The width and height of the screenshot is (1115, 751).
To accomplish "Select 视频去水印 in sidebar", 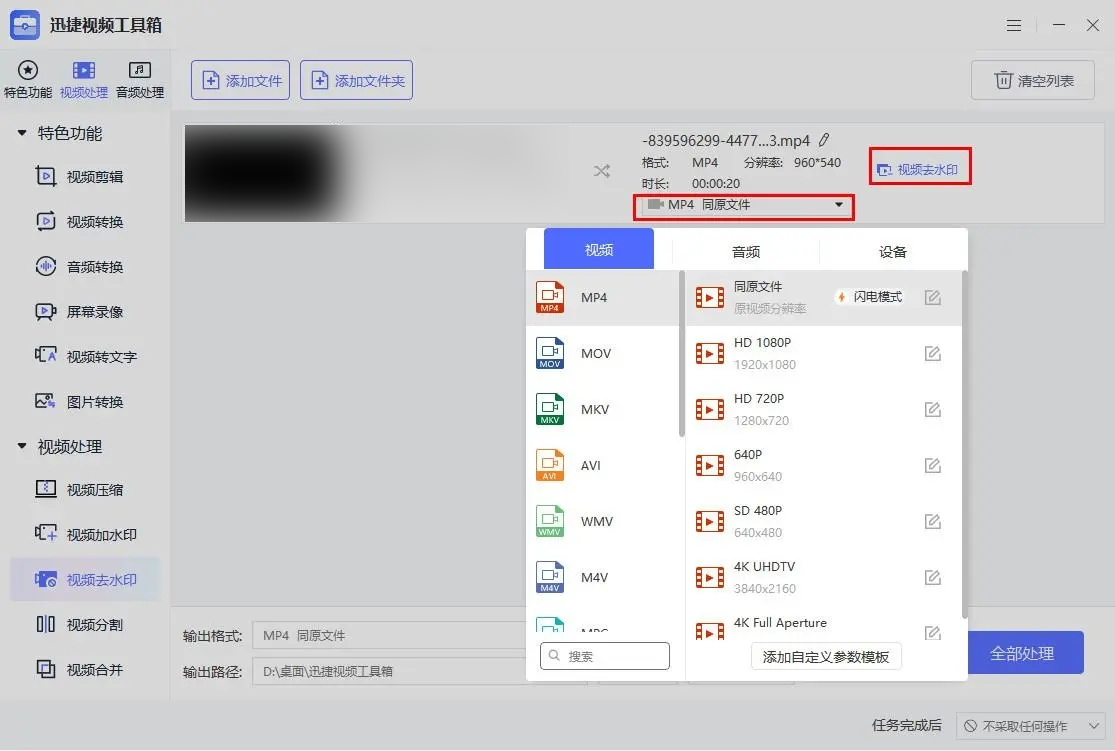I will point(85,580).
